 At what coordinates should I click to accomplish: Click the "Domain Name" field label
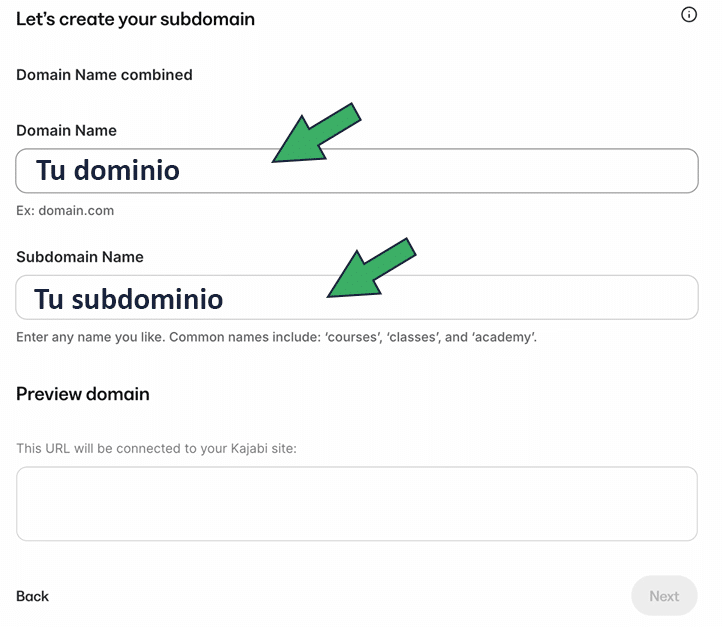[x=66, y=131]
